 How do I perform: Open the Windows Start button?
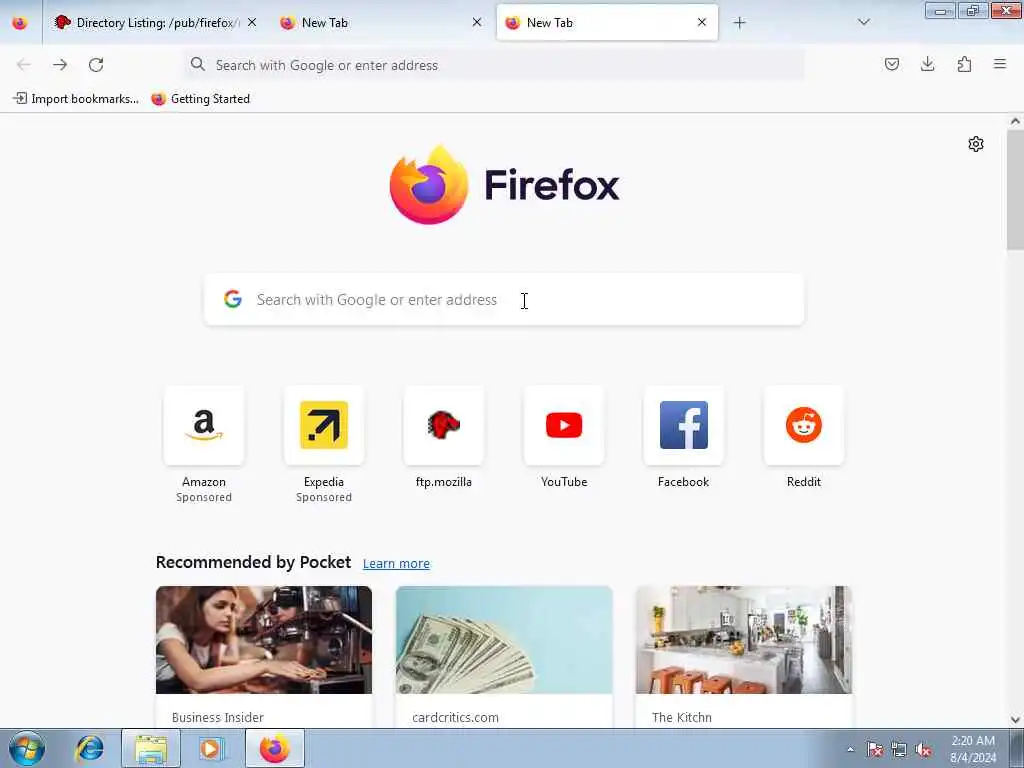tap(27, 748)
